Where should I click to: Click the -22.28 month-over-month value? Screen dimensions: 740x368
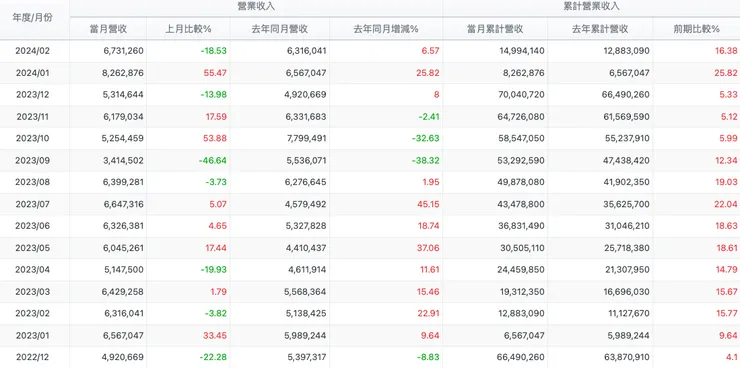pos(213,357)
